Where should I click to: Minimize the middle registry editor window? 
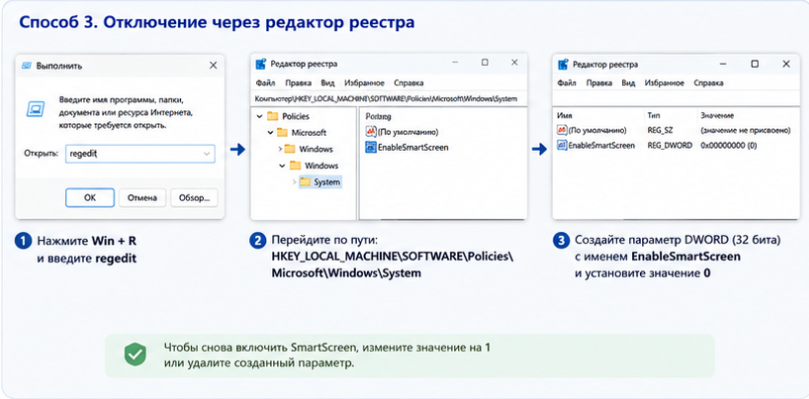click(x=456, y=63)
